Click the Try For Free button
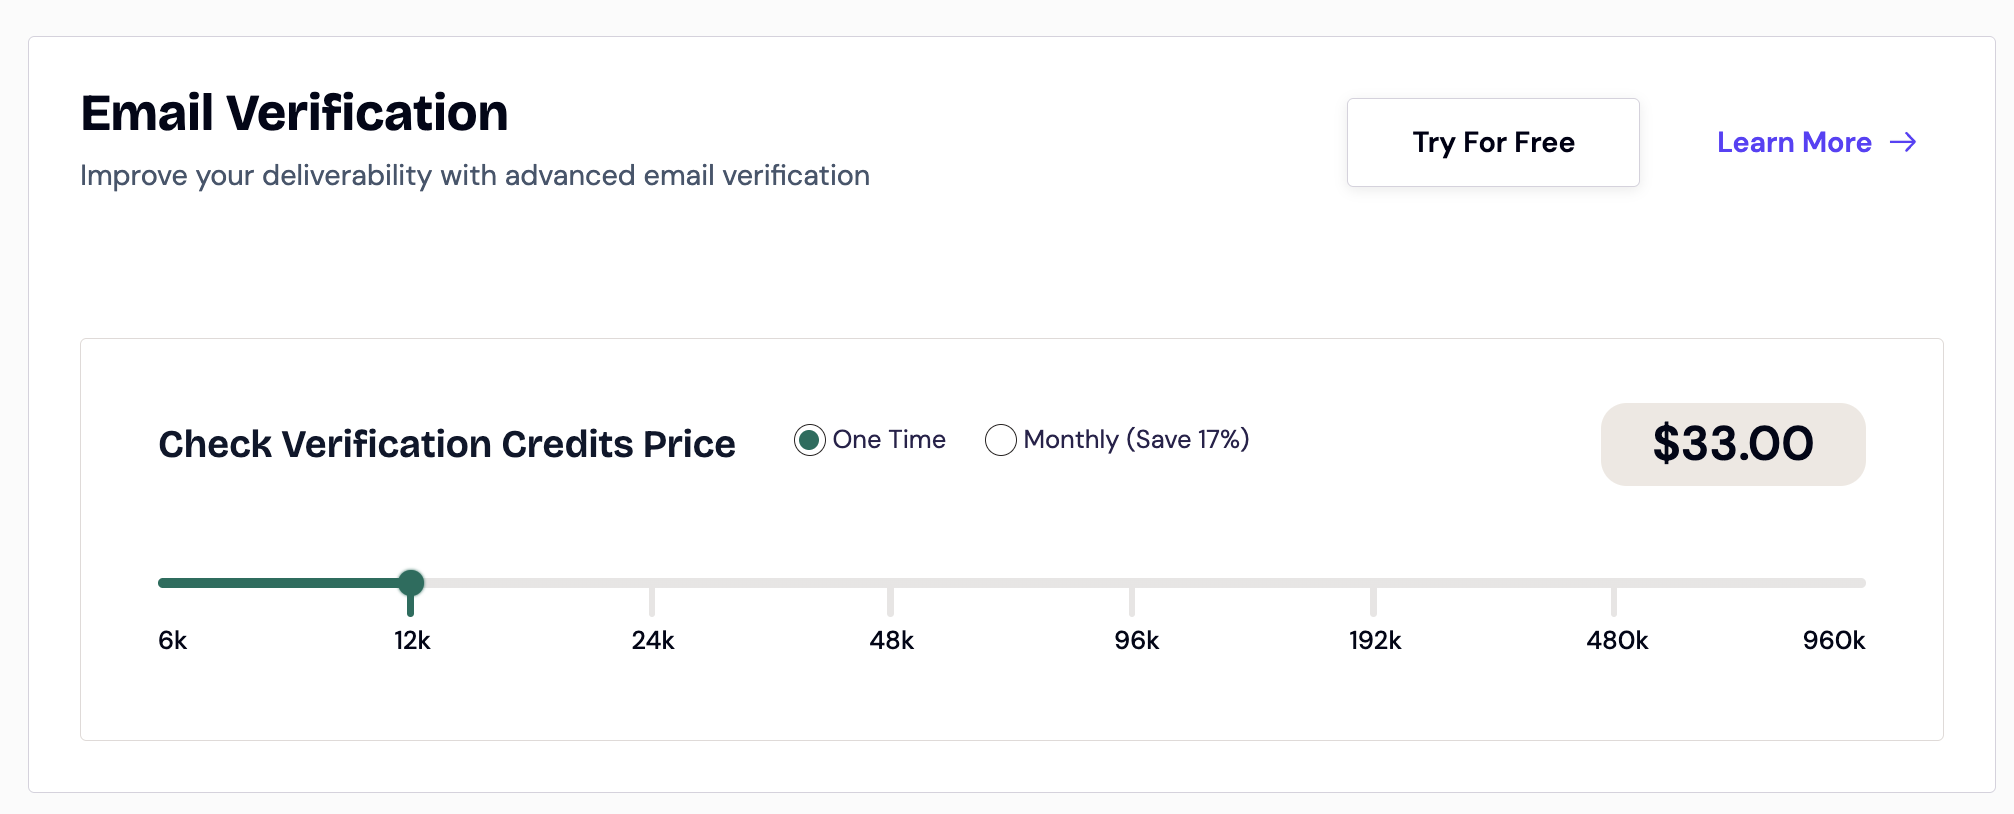 (x=1492, y=142)
